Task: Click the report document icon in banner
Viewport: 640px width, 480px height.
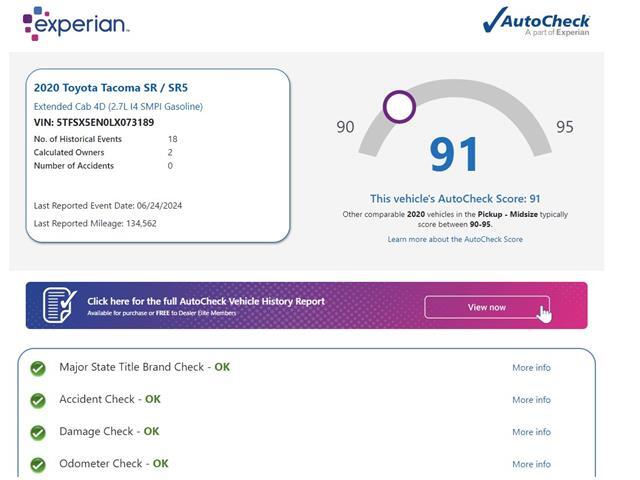Action: tap(60, 305)
